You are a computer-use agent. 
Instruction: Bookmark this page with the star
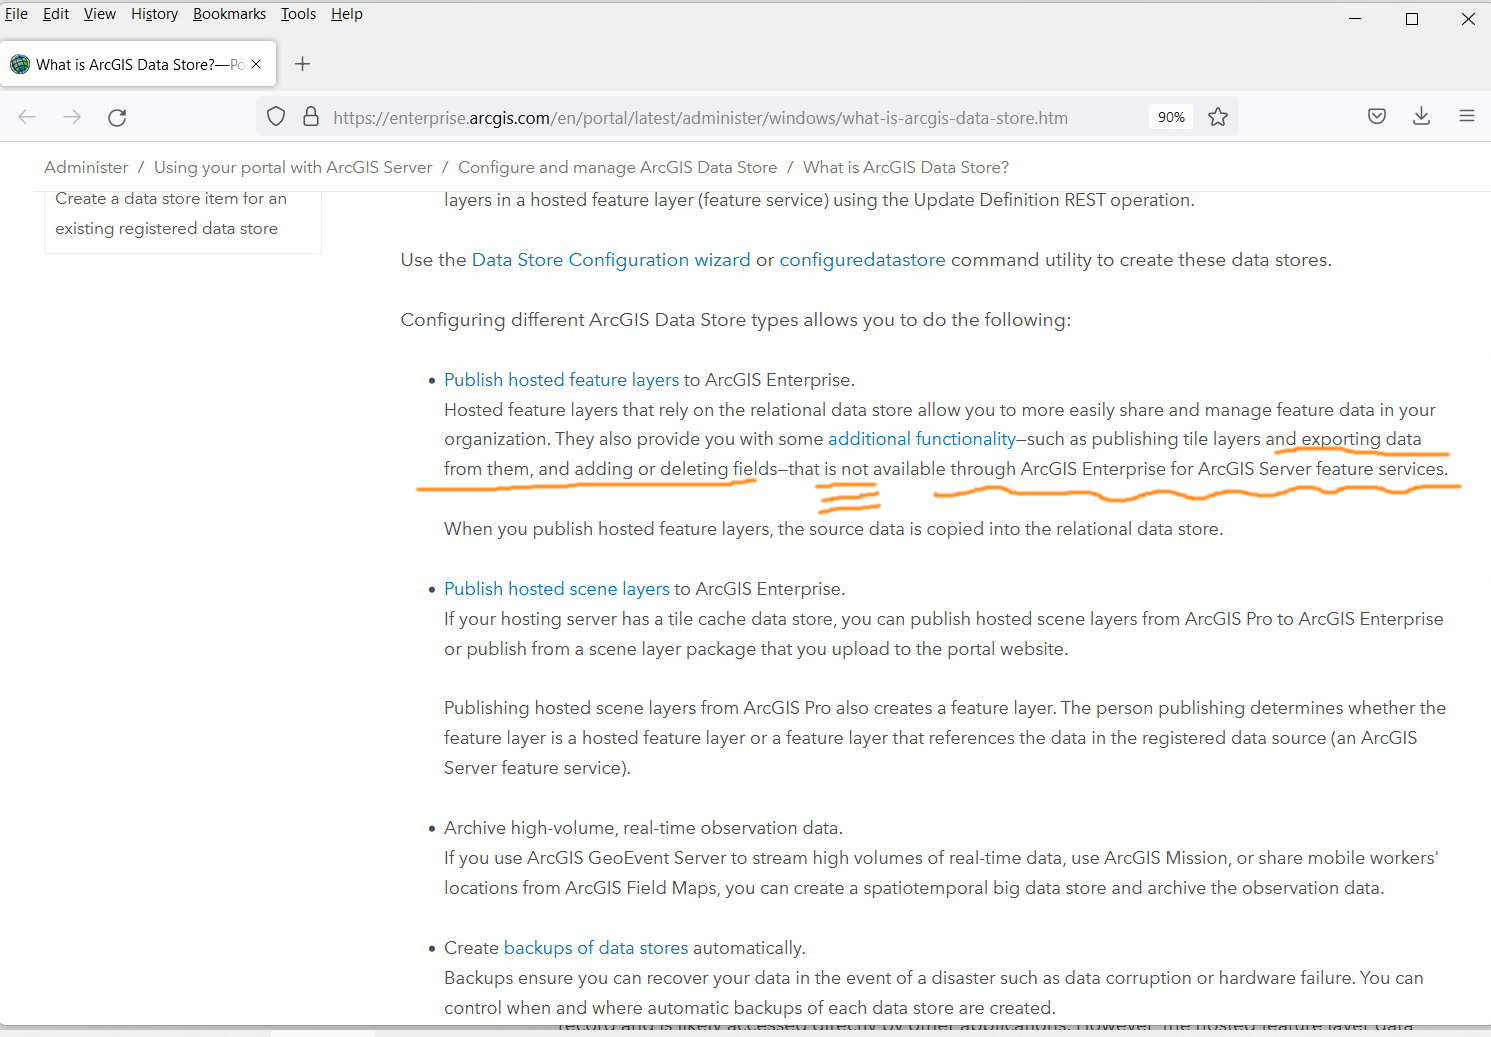(x=1218, y=117)
